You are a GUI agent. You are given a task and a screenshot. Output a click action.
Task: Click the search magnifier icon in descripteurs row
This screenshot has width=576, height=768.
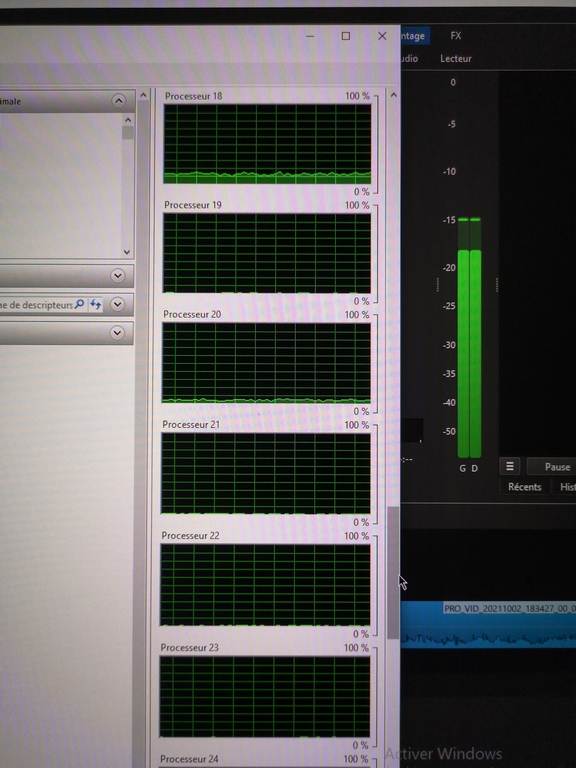[x=80, y=304]
